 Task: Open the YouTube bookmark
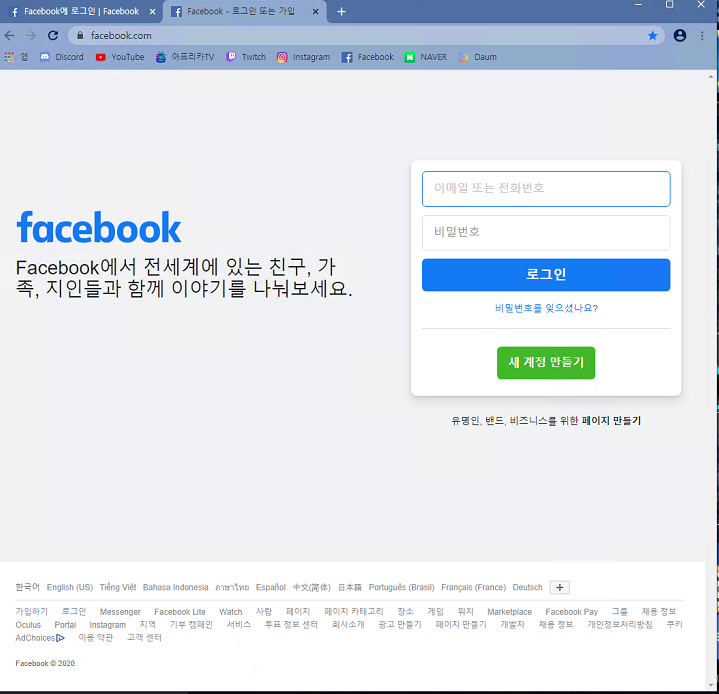120,57
